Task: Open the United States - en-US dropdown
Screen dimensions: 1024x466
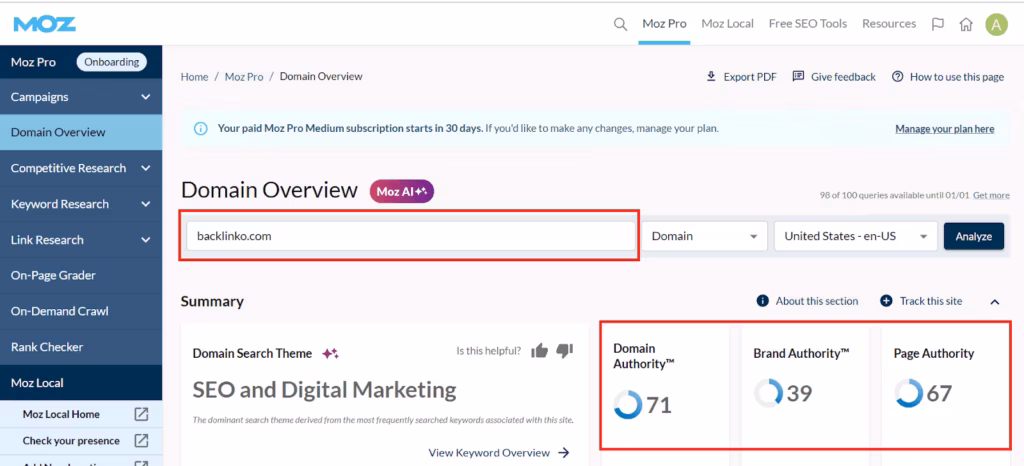Action: tap(856, 236)
